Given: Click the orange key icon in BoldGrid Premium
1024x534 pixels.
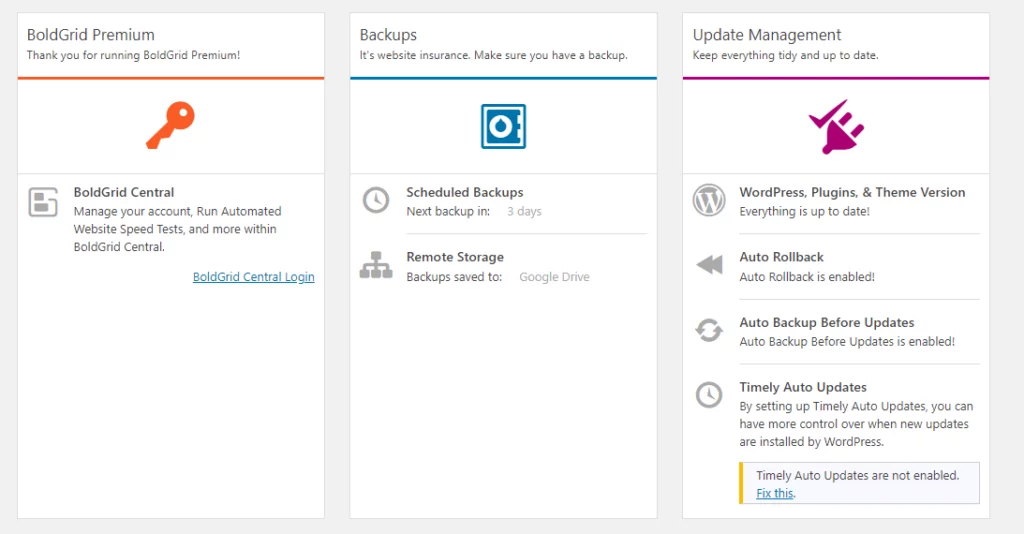Looking at the screenshot, I should pyautogui.click(x=170, y=125).
